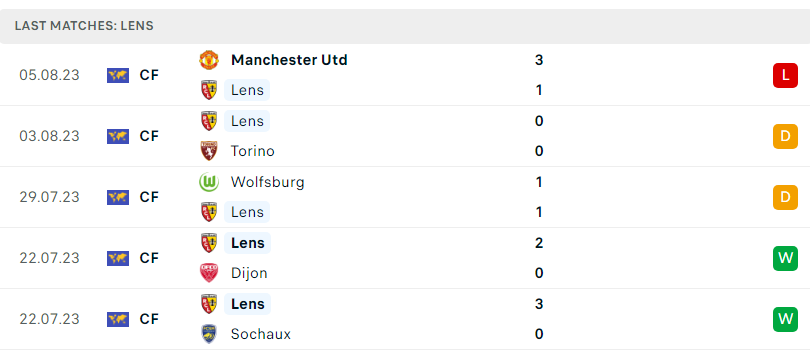Screen dimensions: 810x361
Task: Click the Dijon club crest
Action: [209, 273]
